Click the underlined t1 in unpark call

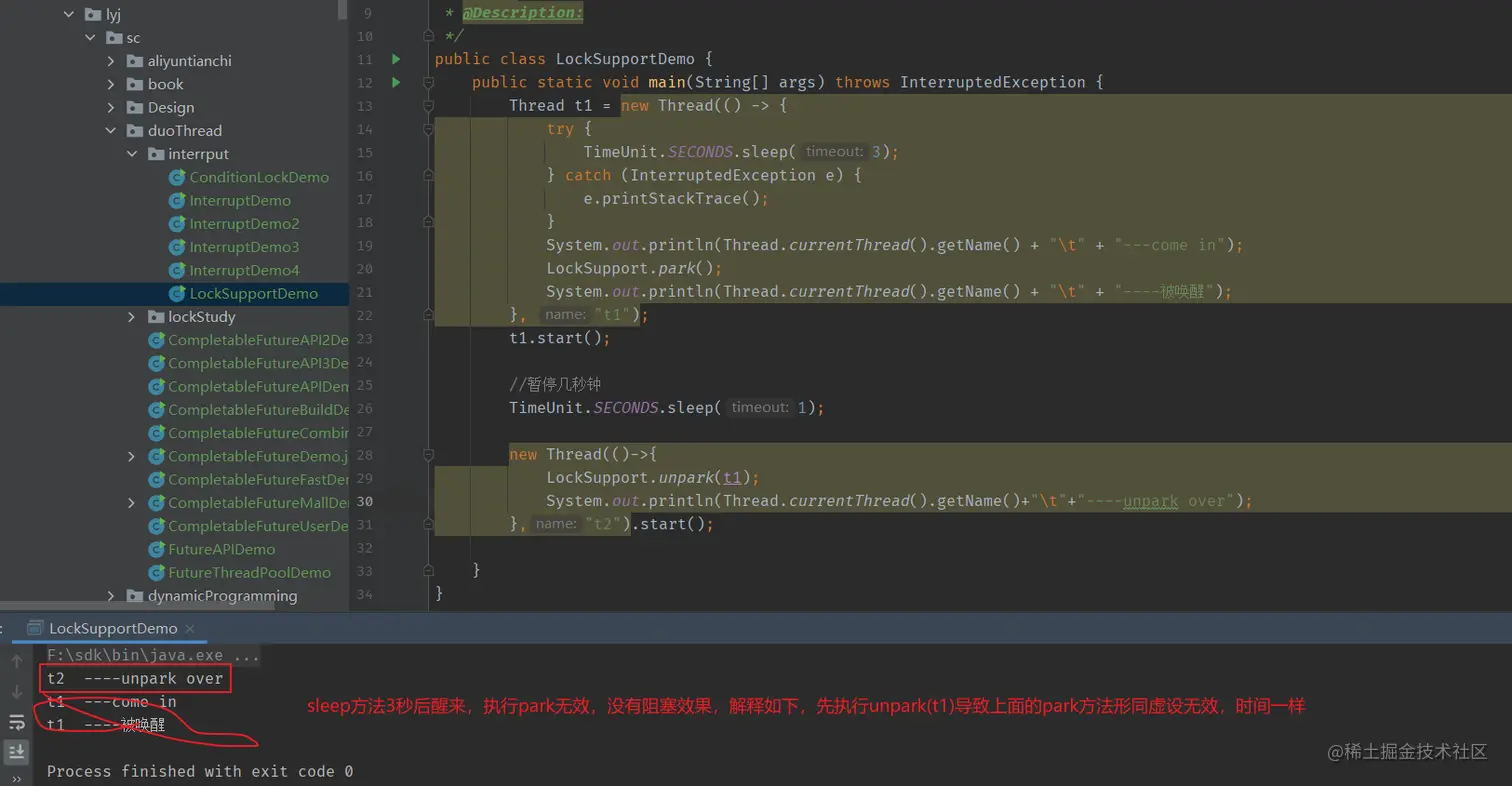point(733,478)
